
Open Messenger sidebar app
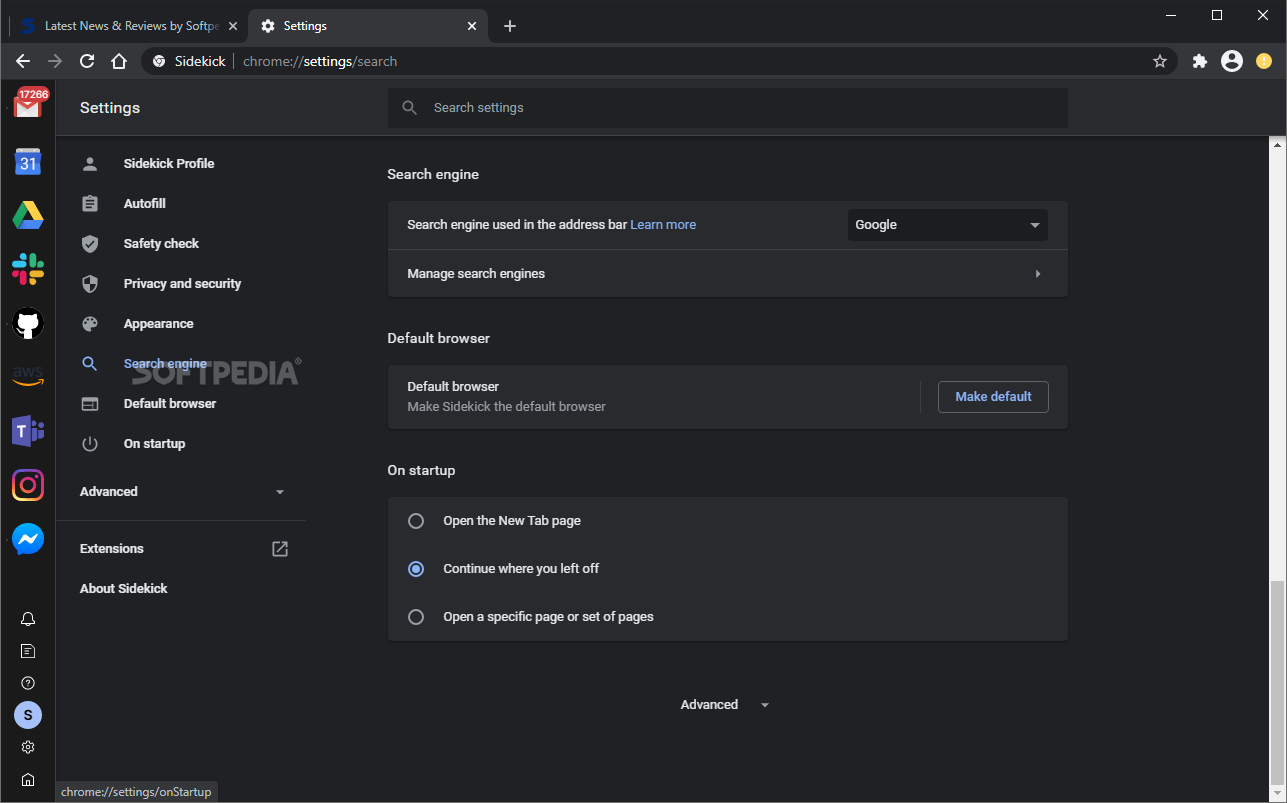click(x=28, y=539)
